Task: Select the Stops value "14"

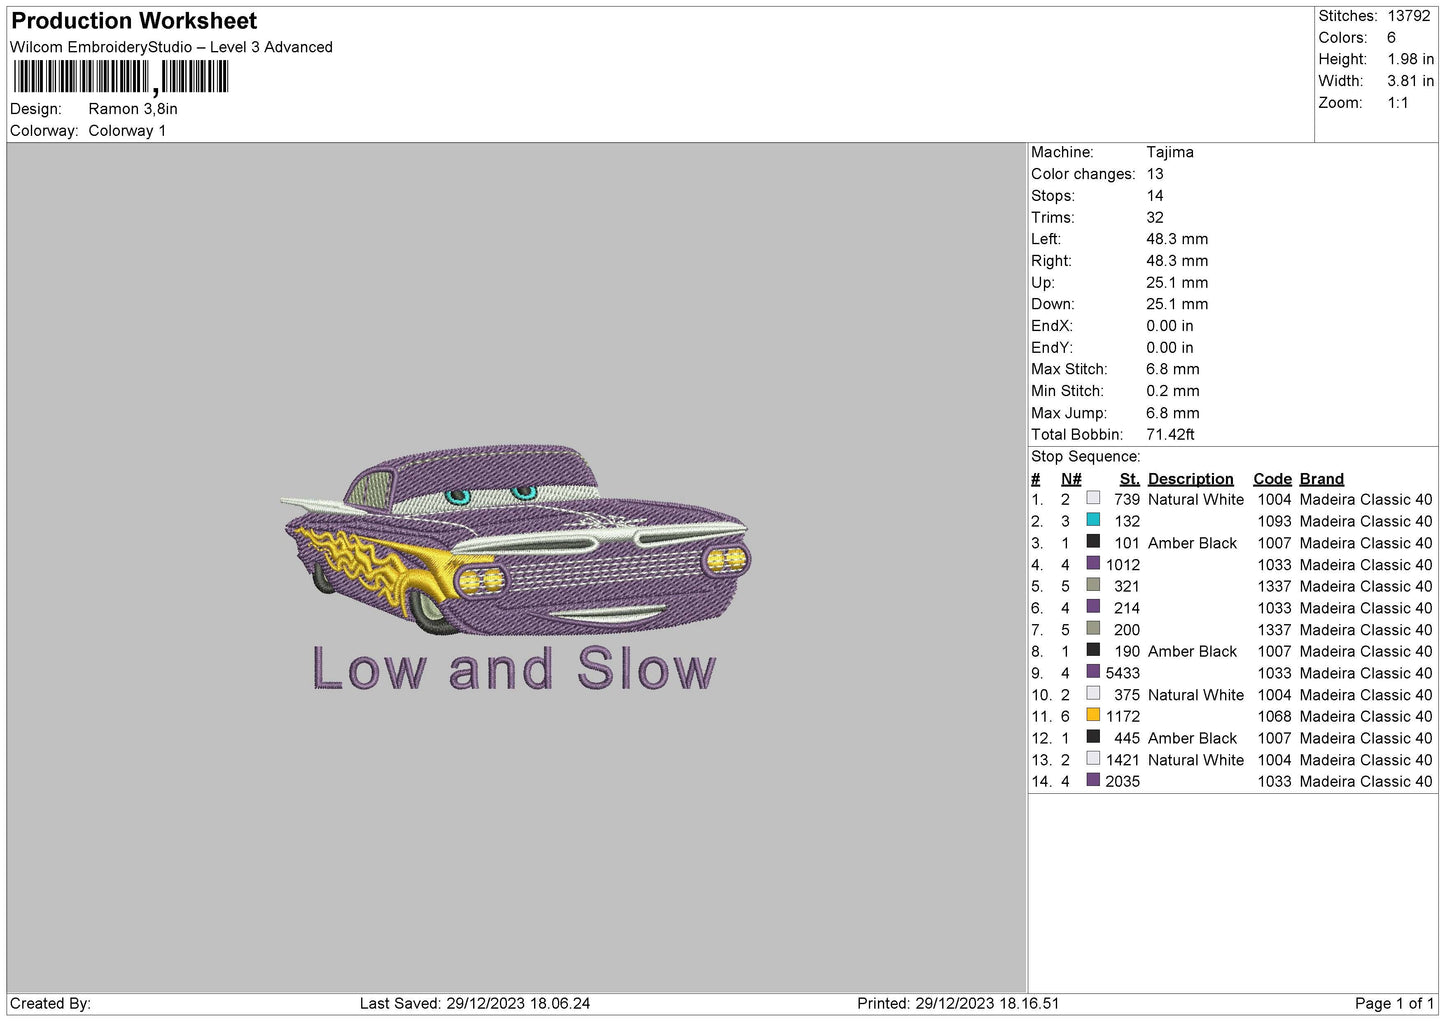Action: pyautogui.click(x=1155, y=196)
